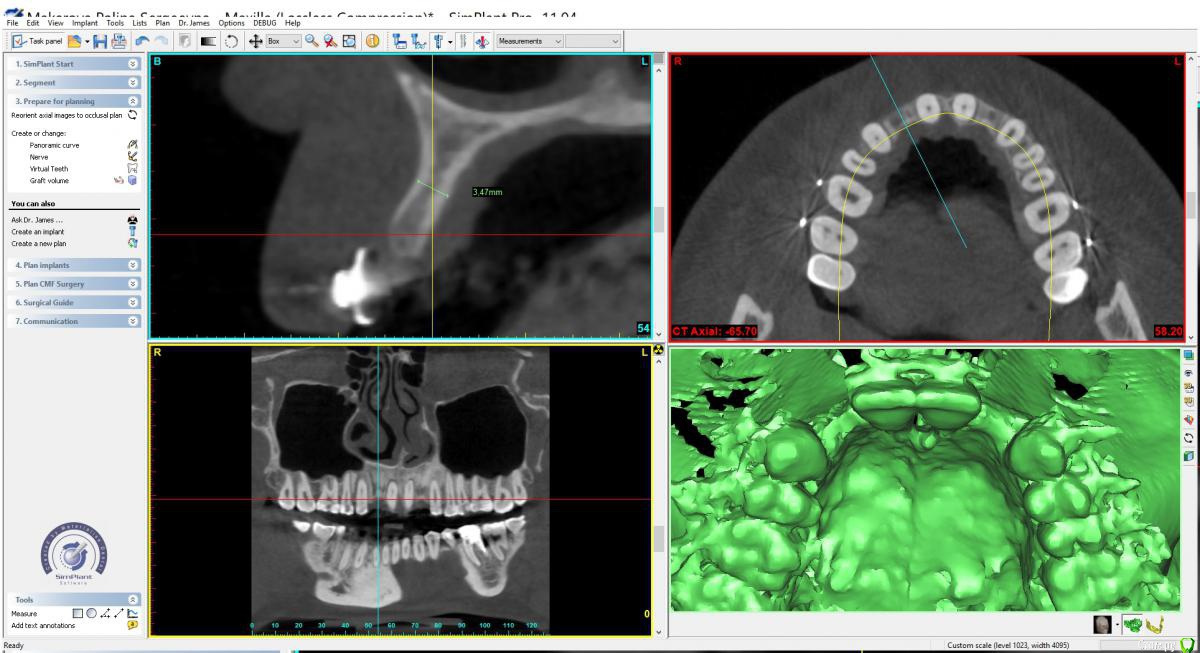The image size is (1200, 653).
Task: Click the Print icon in the toolbar
Action: tap(119, 41)
